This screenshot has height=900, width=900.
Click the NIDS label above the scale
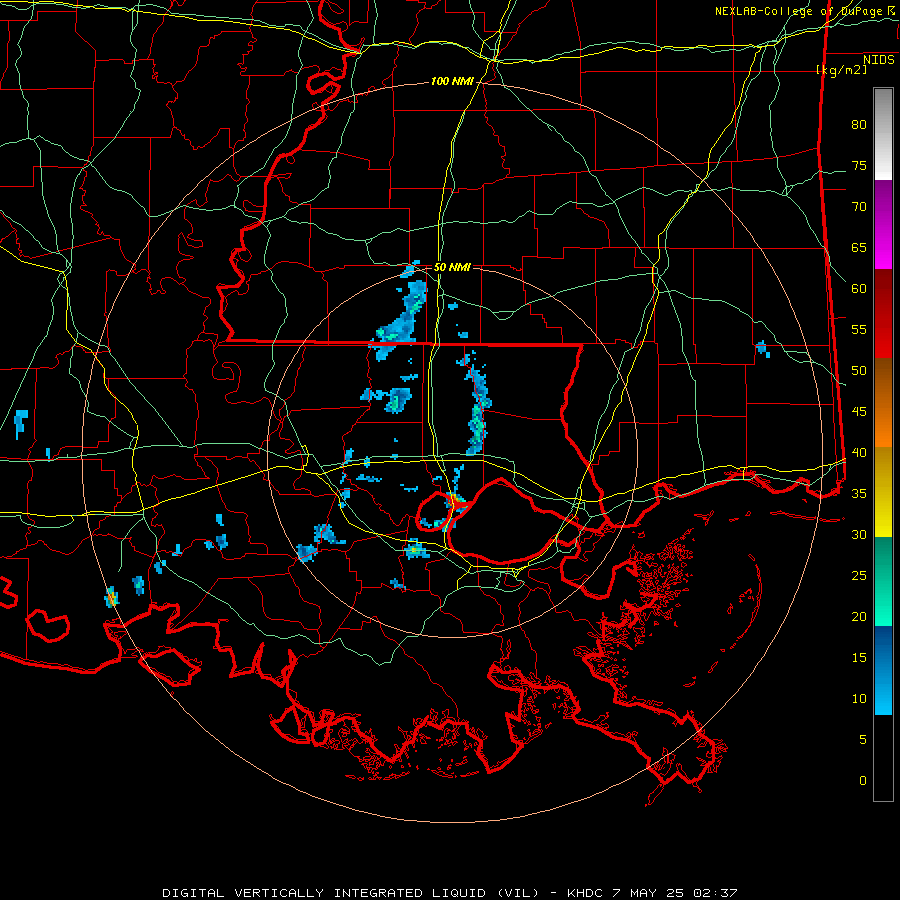pos(879,59)
